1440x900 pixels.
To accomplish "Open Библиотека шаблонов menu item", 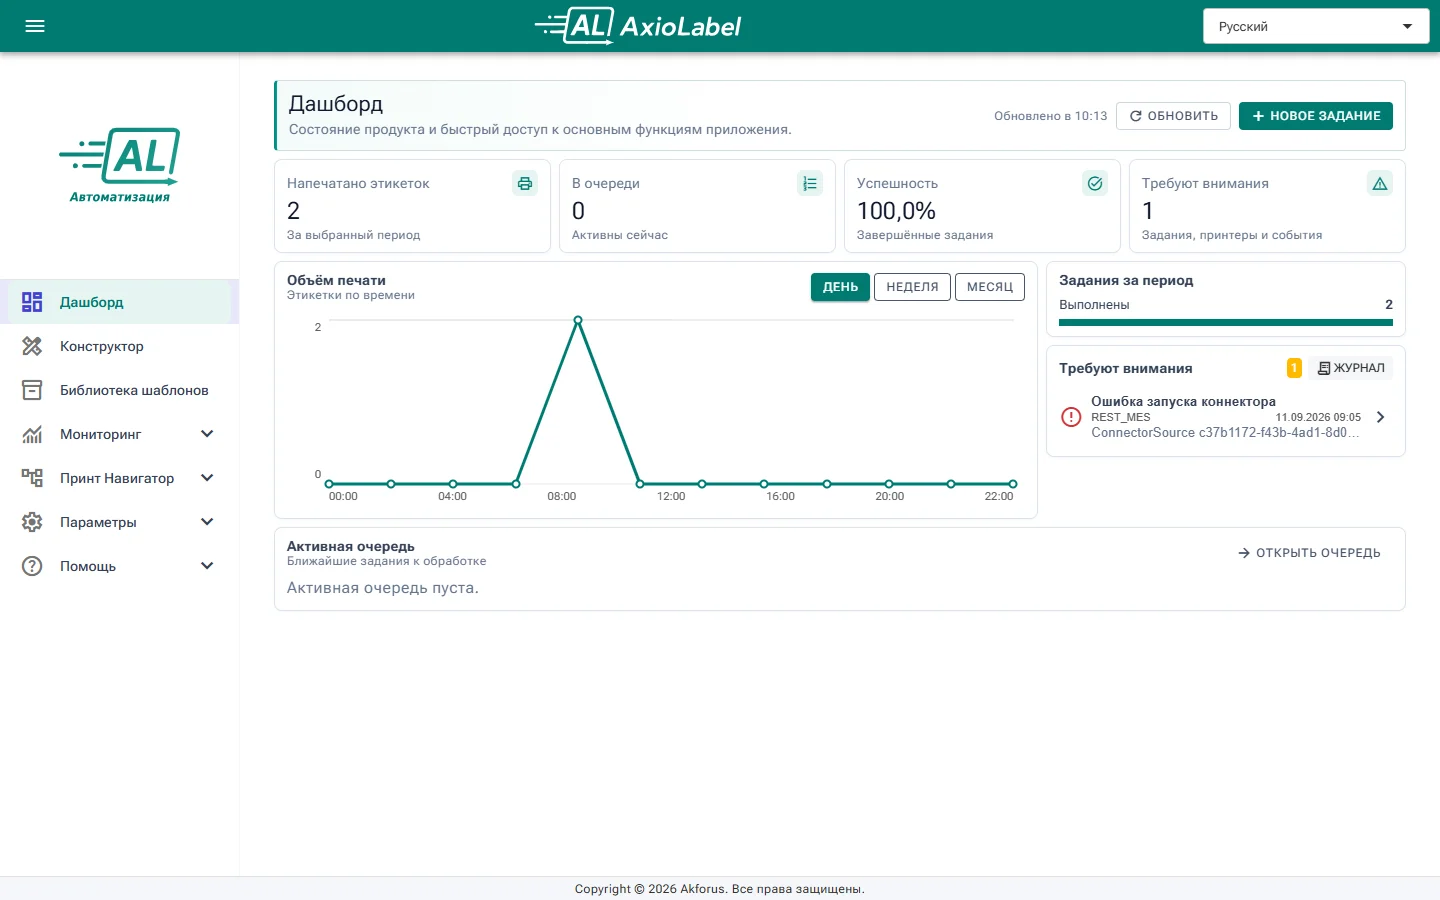I will pos(120,390).
